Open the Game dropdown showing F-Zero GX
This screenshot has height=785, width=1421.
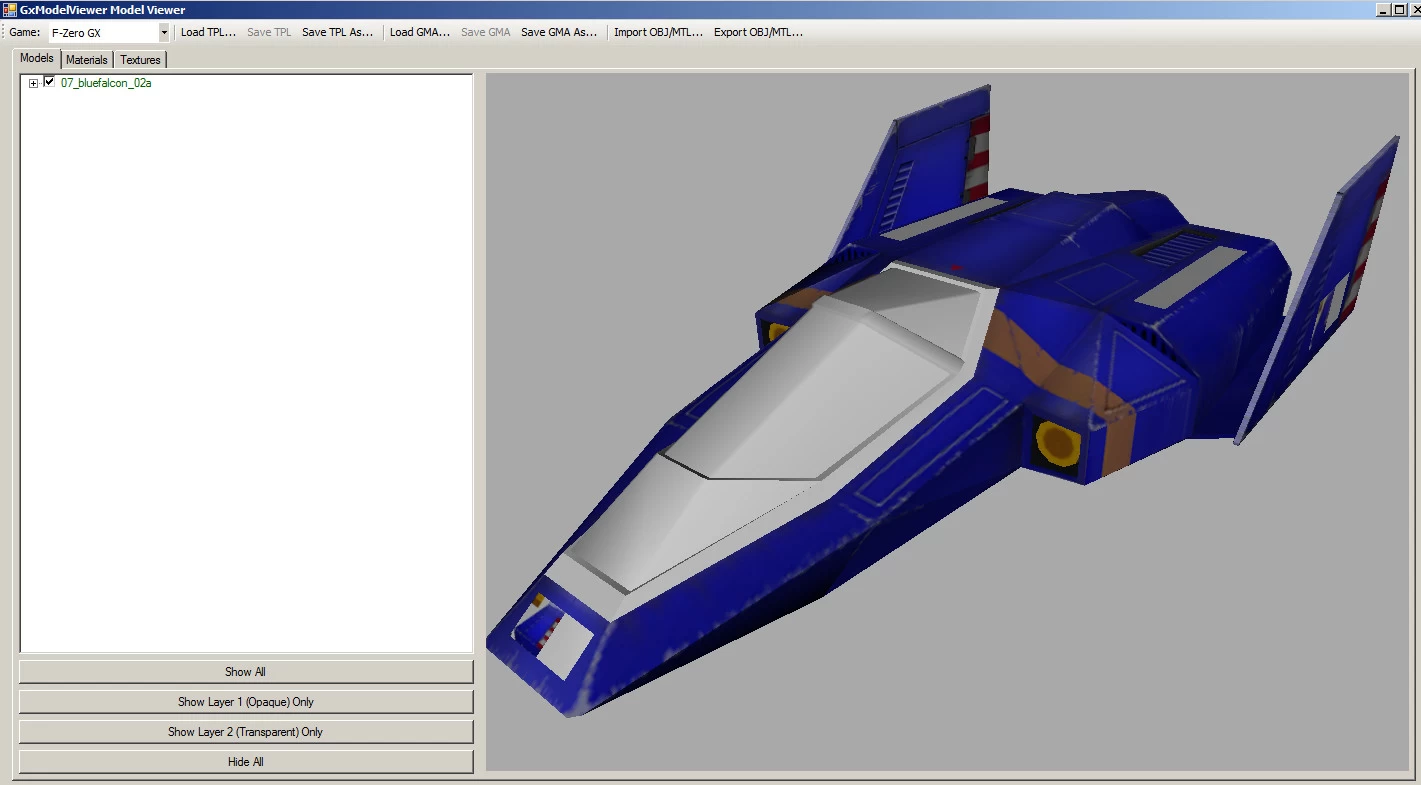click(x=109, y=32)
